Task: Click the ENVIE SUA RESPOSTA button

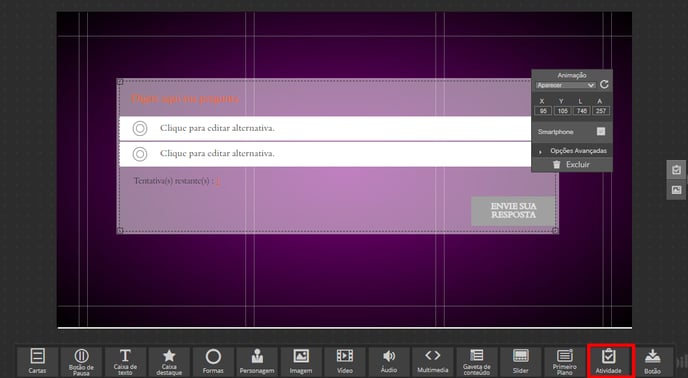Action: (x=513, y=211)
